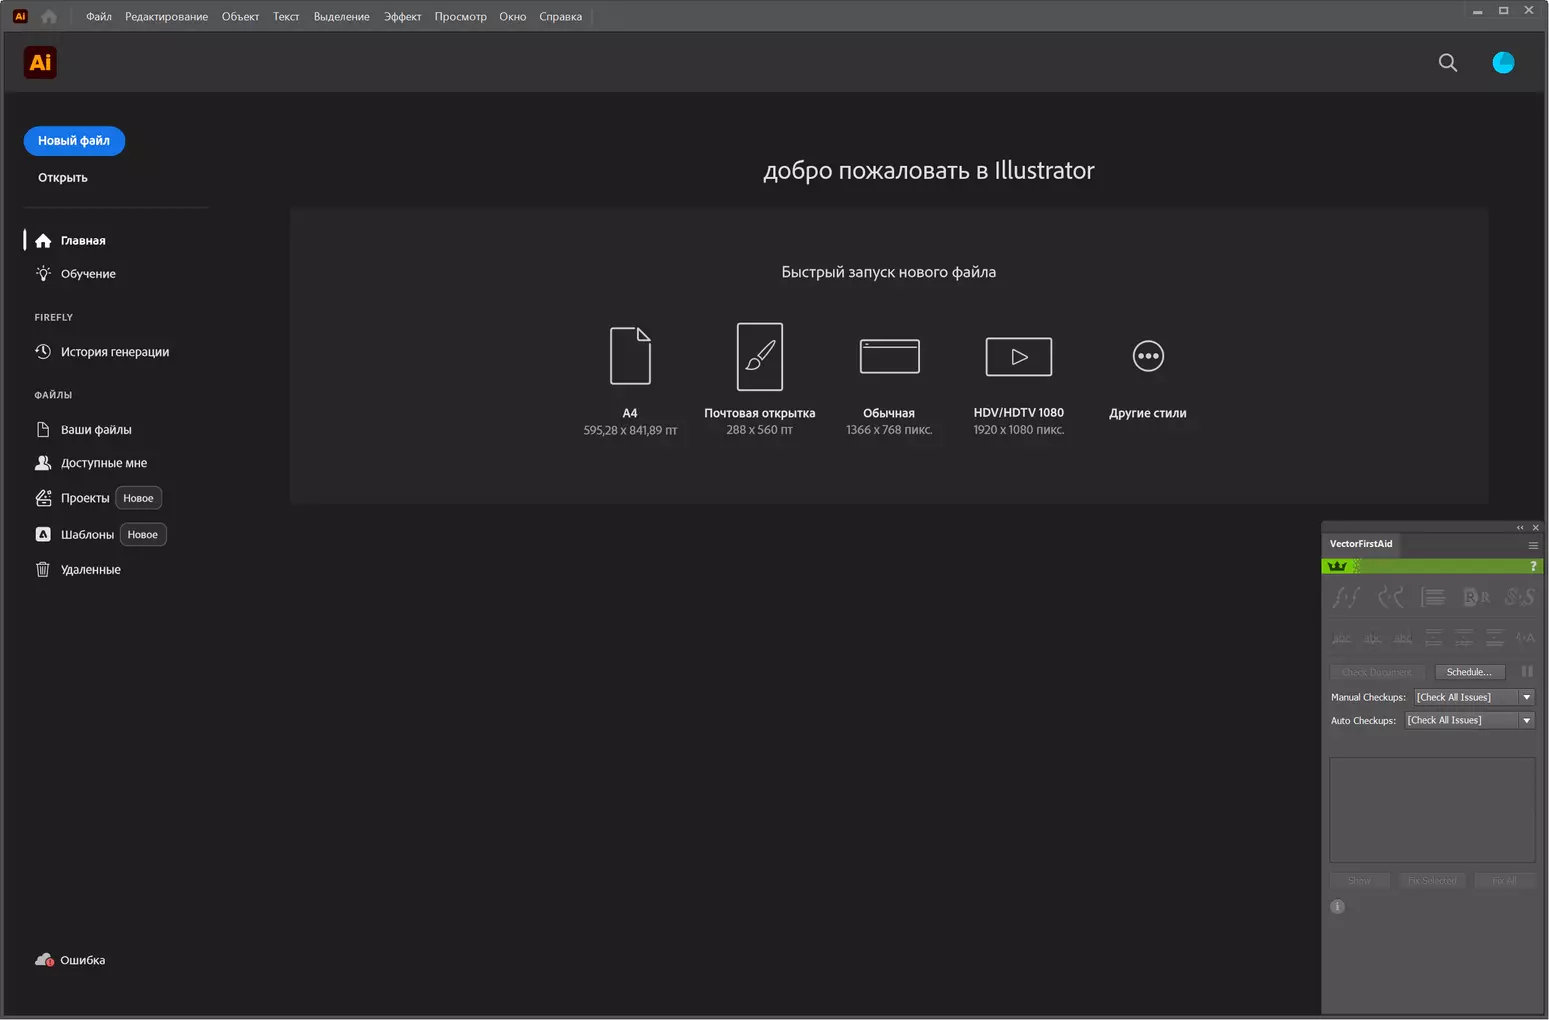This screenshot has width=1549, height=1020.
Task: Click the Ошибка cloud sync status
Action: [70, 960]
